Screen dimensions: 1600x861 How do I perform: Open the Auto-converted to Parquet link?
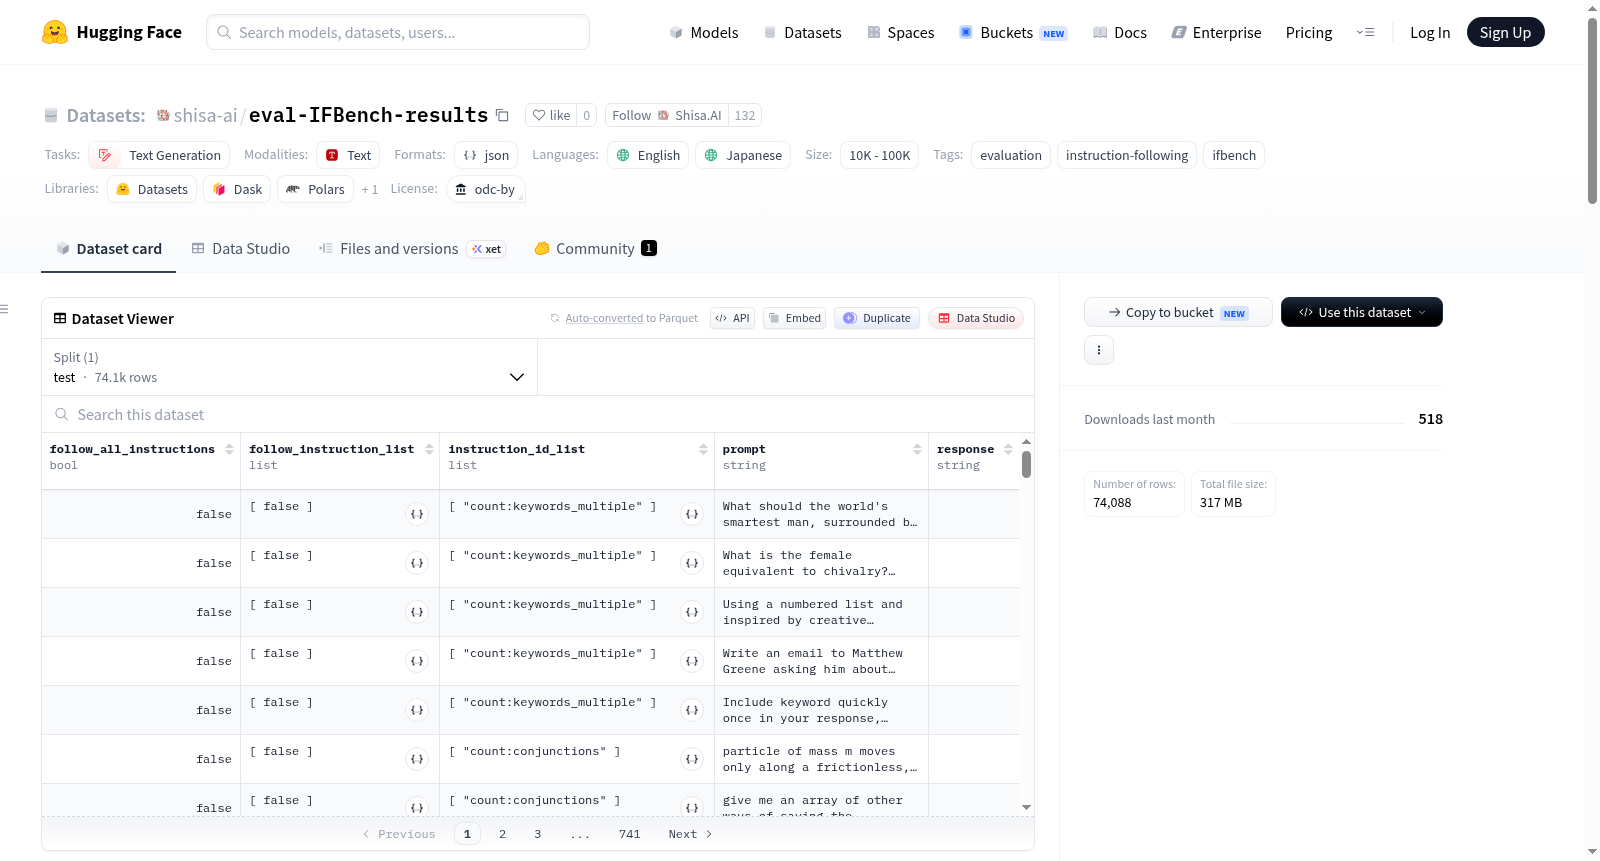[x=604, y=318]
